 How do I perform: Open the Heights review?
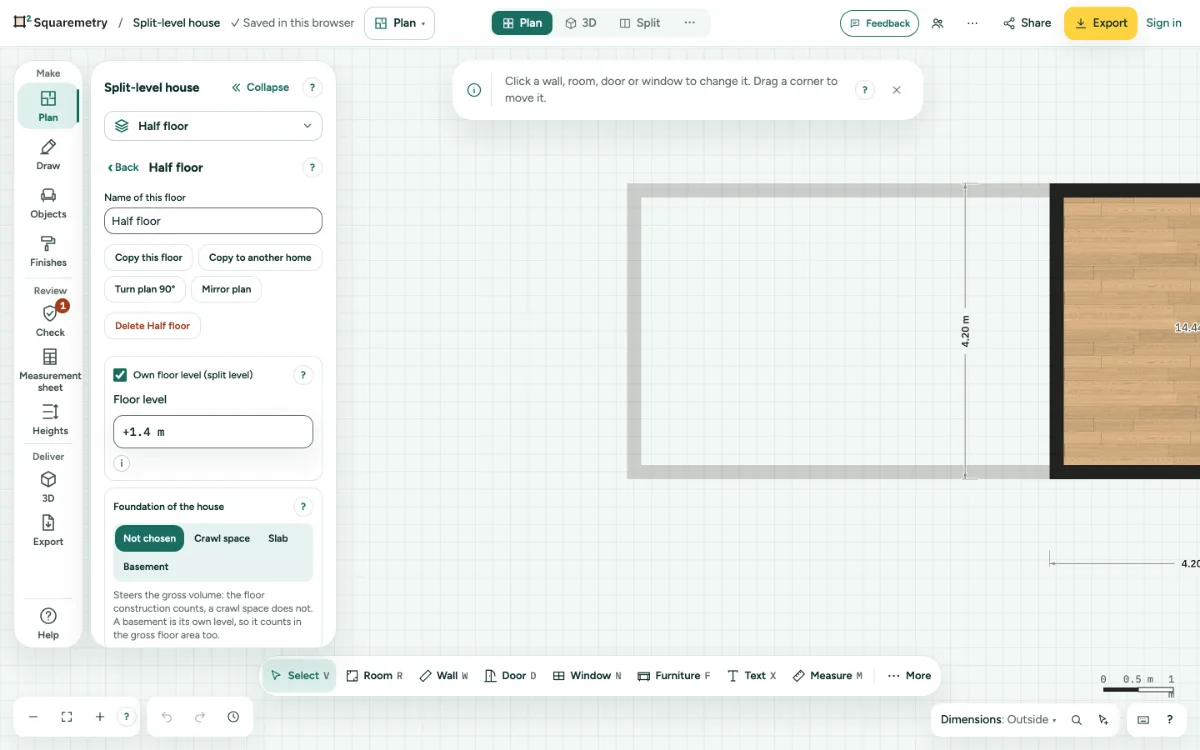[x=50, y=420]
